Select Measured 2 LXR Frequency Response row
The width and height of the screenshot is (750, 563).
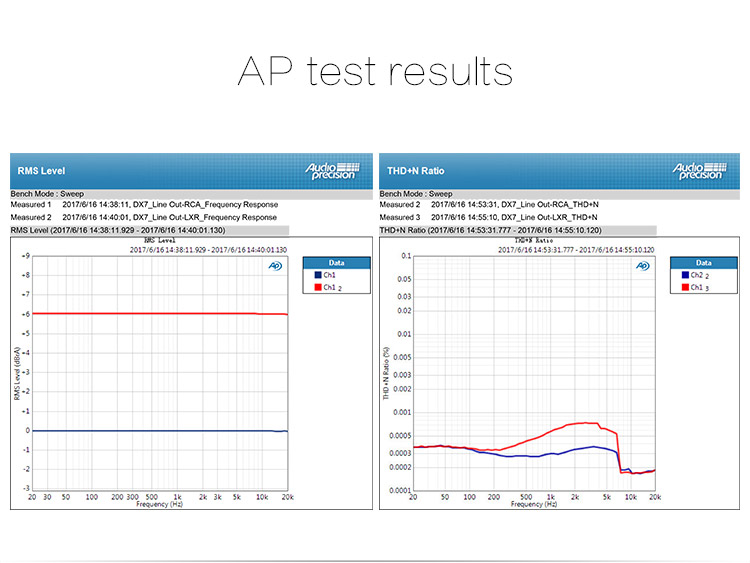(144, 217)
